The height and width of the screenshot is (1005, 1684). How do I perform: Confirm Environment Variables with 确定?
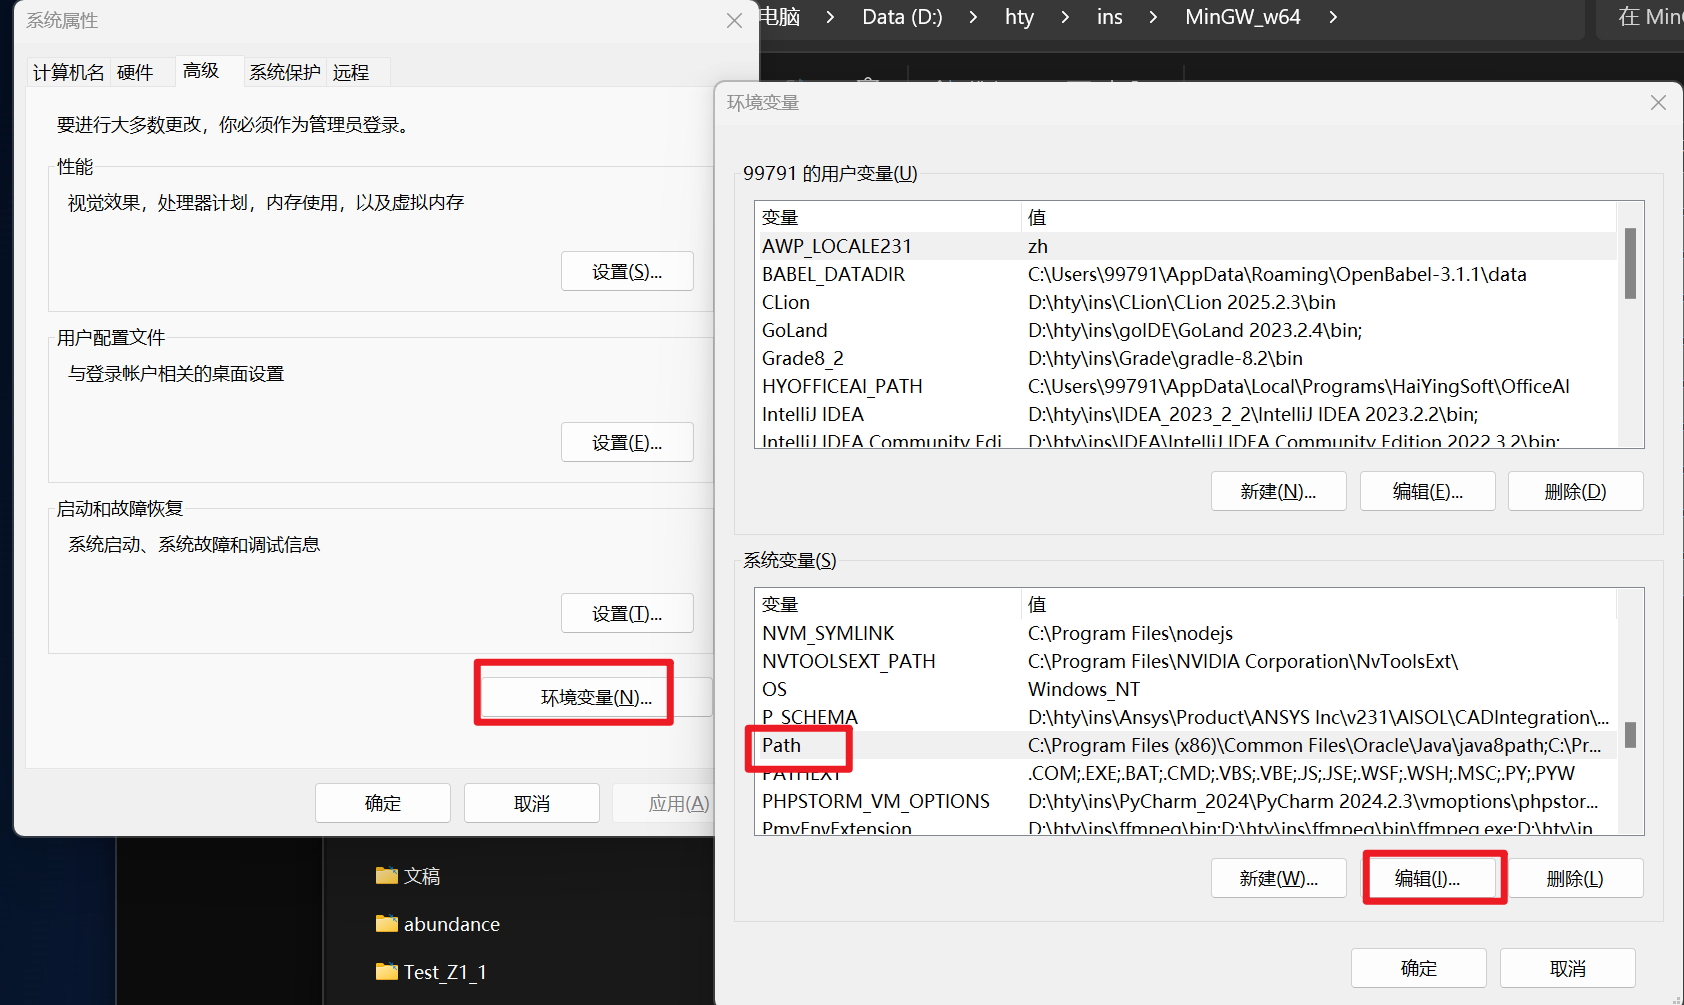(1418, 968)
